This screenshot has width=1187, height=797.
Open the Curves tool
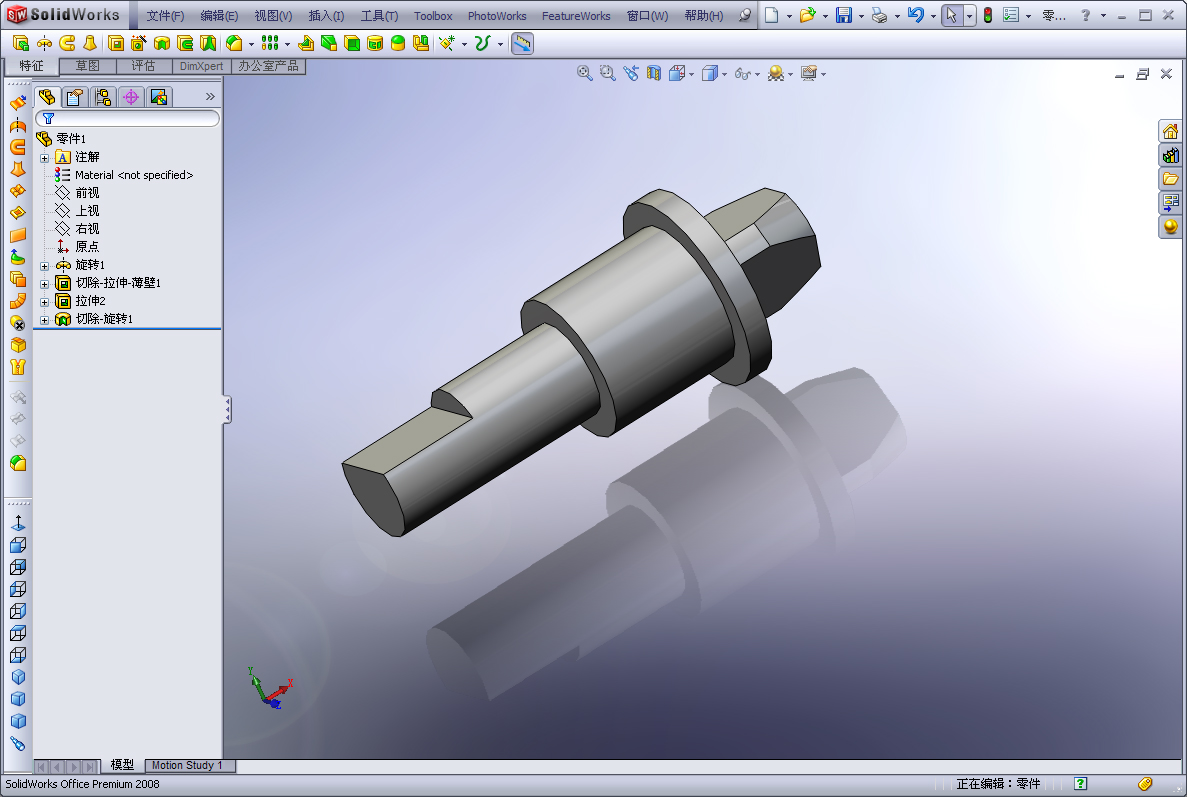click(x=482, y=43)
